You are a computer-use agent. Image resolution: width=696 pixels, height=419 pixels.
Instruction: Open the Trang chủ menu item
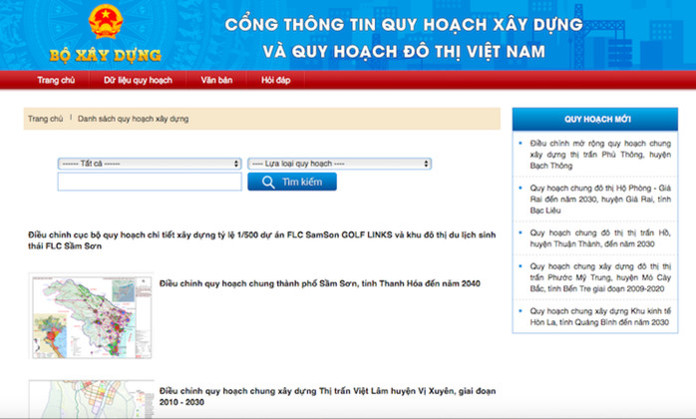pos(56,79)
